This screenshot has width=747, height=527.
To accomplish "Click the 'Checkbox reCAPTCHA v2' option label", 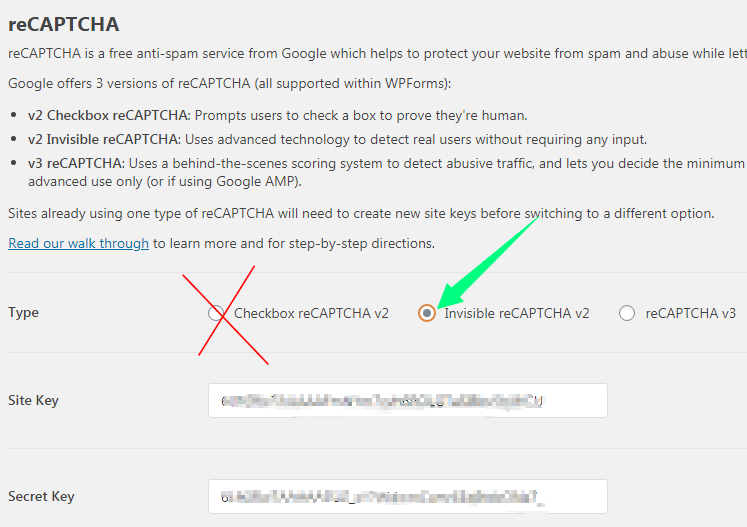I will [x=311, y=313].
